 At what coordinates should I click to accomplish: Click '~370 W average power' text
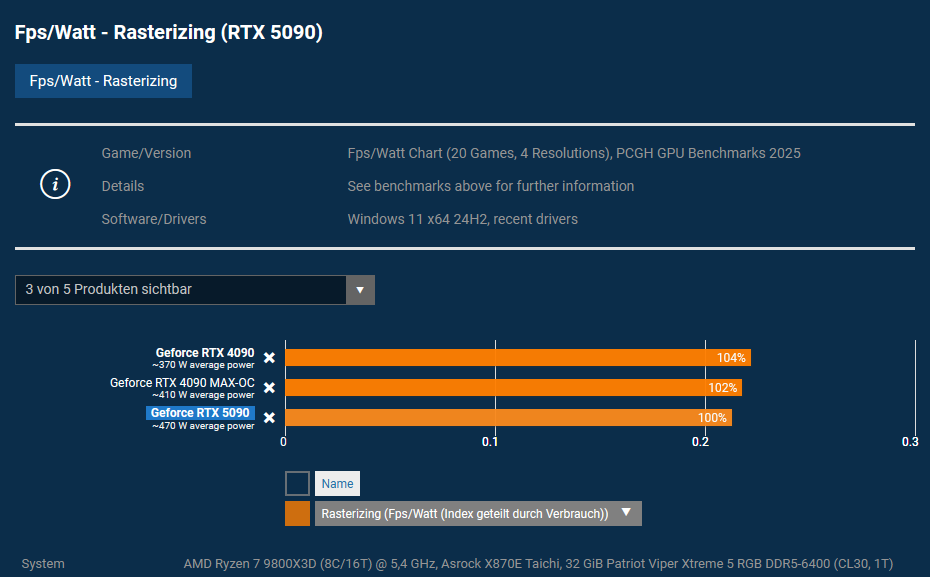(203, 365)
